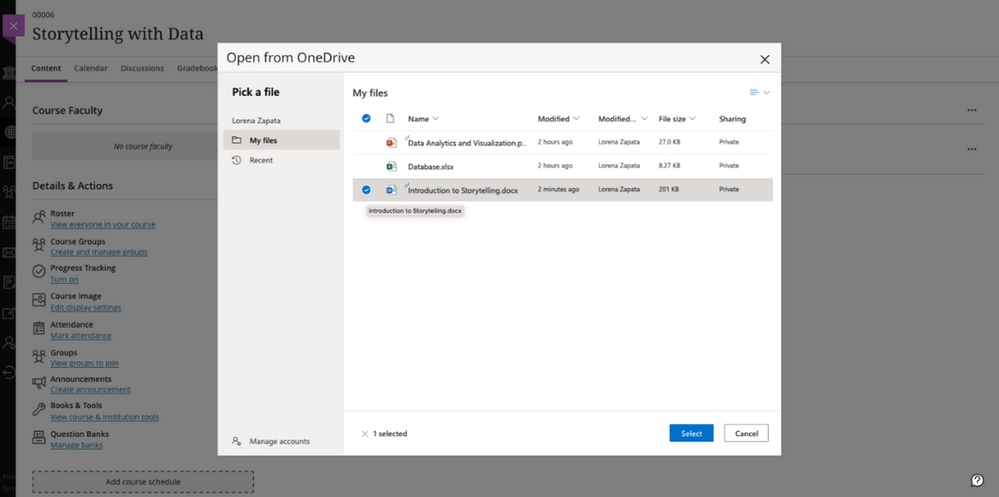Select My files in the sidebar
This screenshot has width=999, height=497.
282,140
